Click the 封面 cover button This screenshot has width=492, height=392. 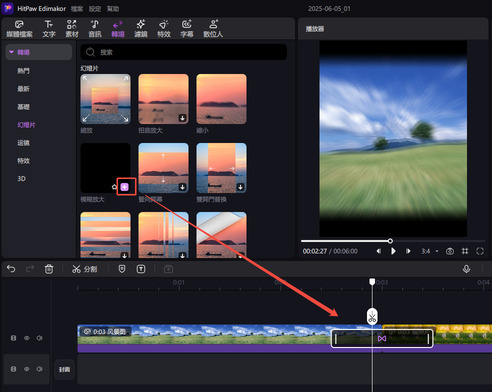click(64, 369)
